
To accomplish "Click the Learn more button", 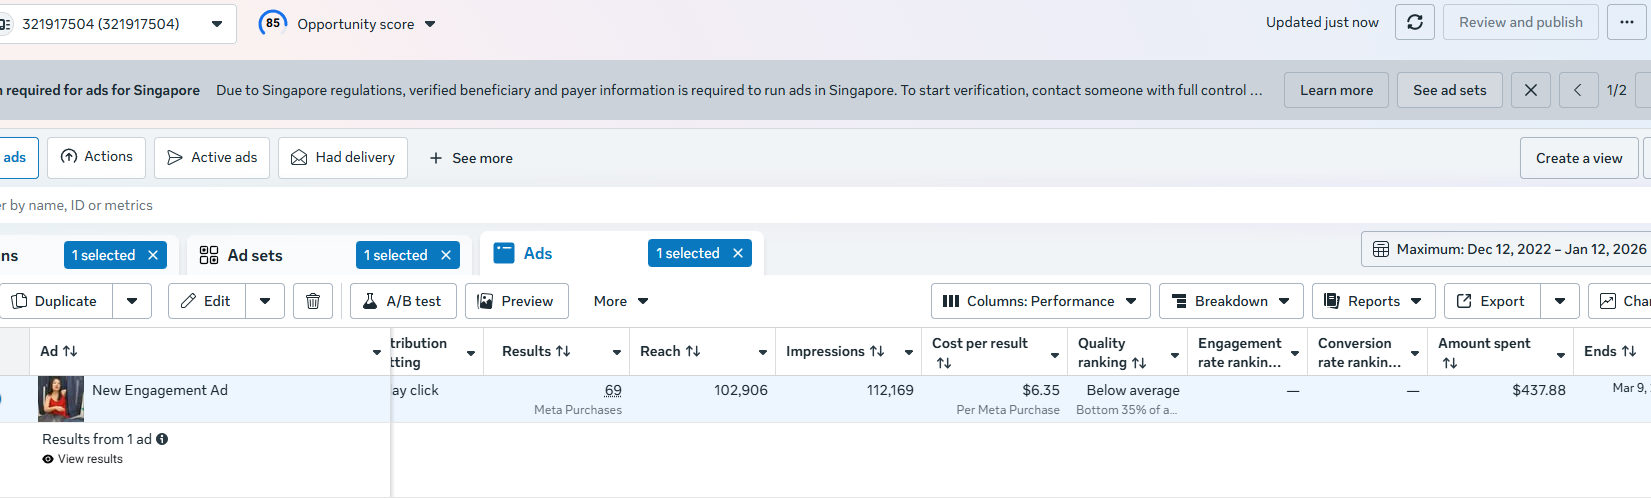I will pos(1336,90).
